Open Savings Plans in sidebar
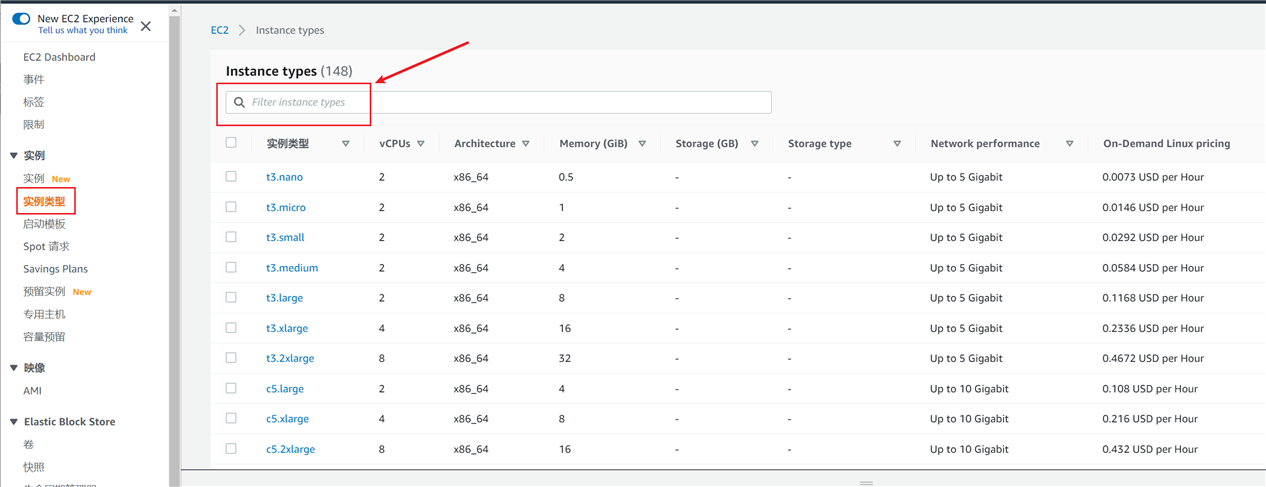 point(55,269)
